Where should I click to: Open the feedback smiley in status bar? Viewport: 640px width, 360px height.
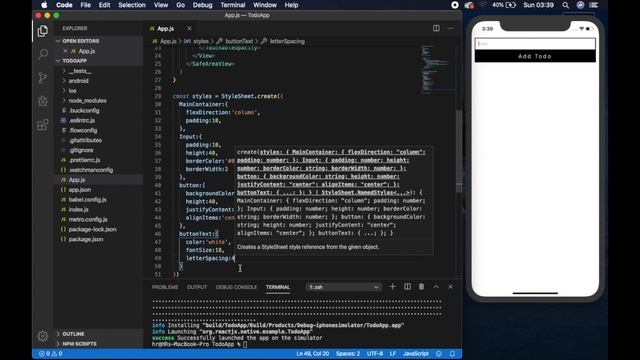coord(439,353)
